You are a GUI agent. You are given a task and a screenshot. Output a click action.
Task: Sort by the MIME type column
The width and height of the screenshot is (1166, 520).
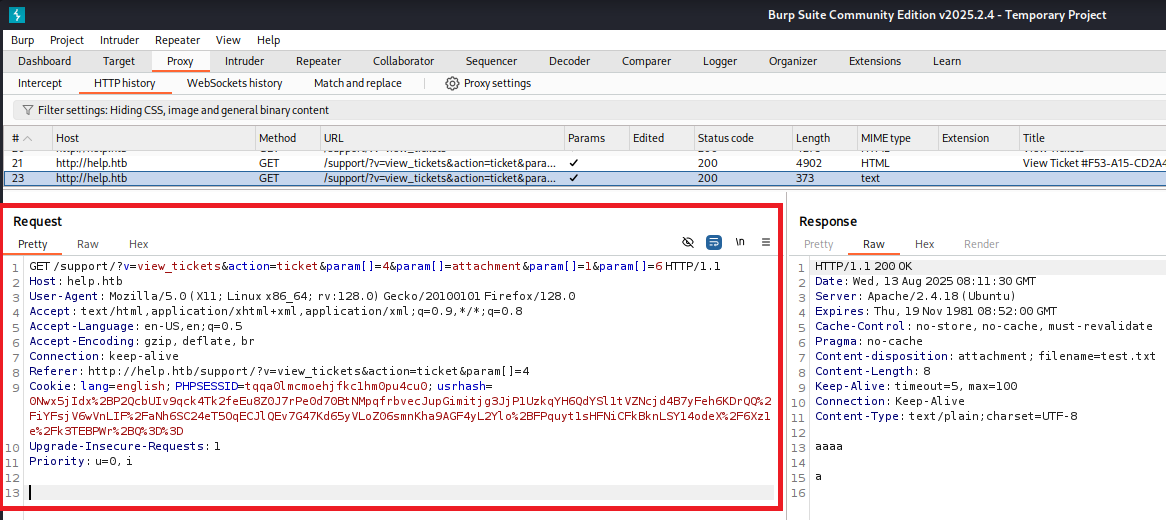tap(885, 138)
